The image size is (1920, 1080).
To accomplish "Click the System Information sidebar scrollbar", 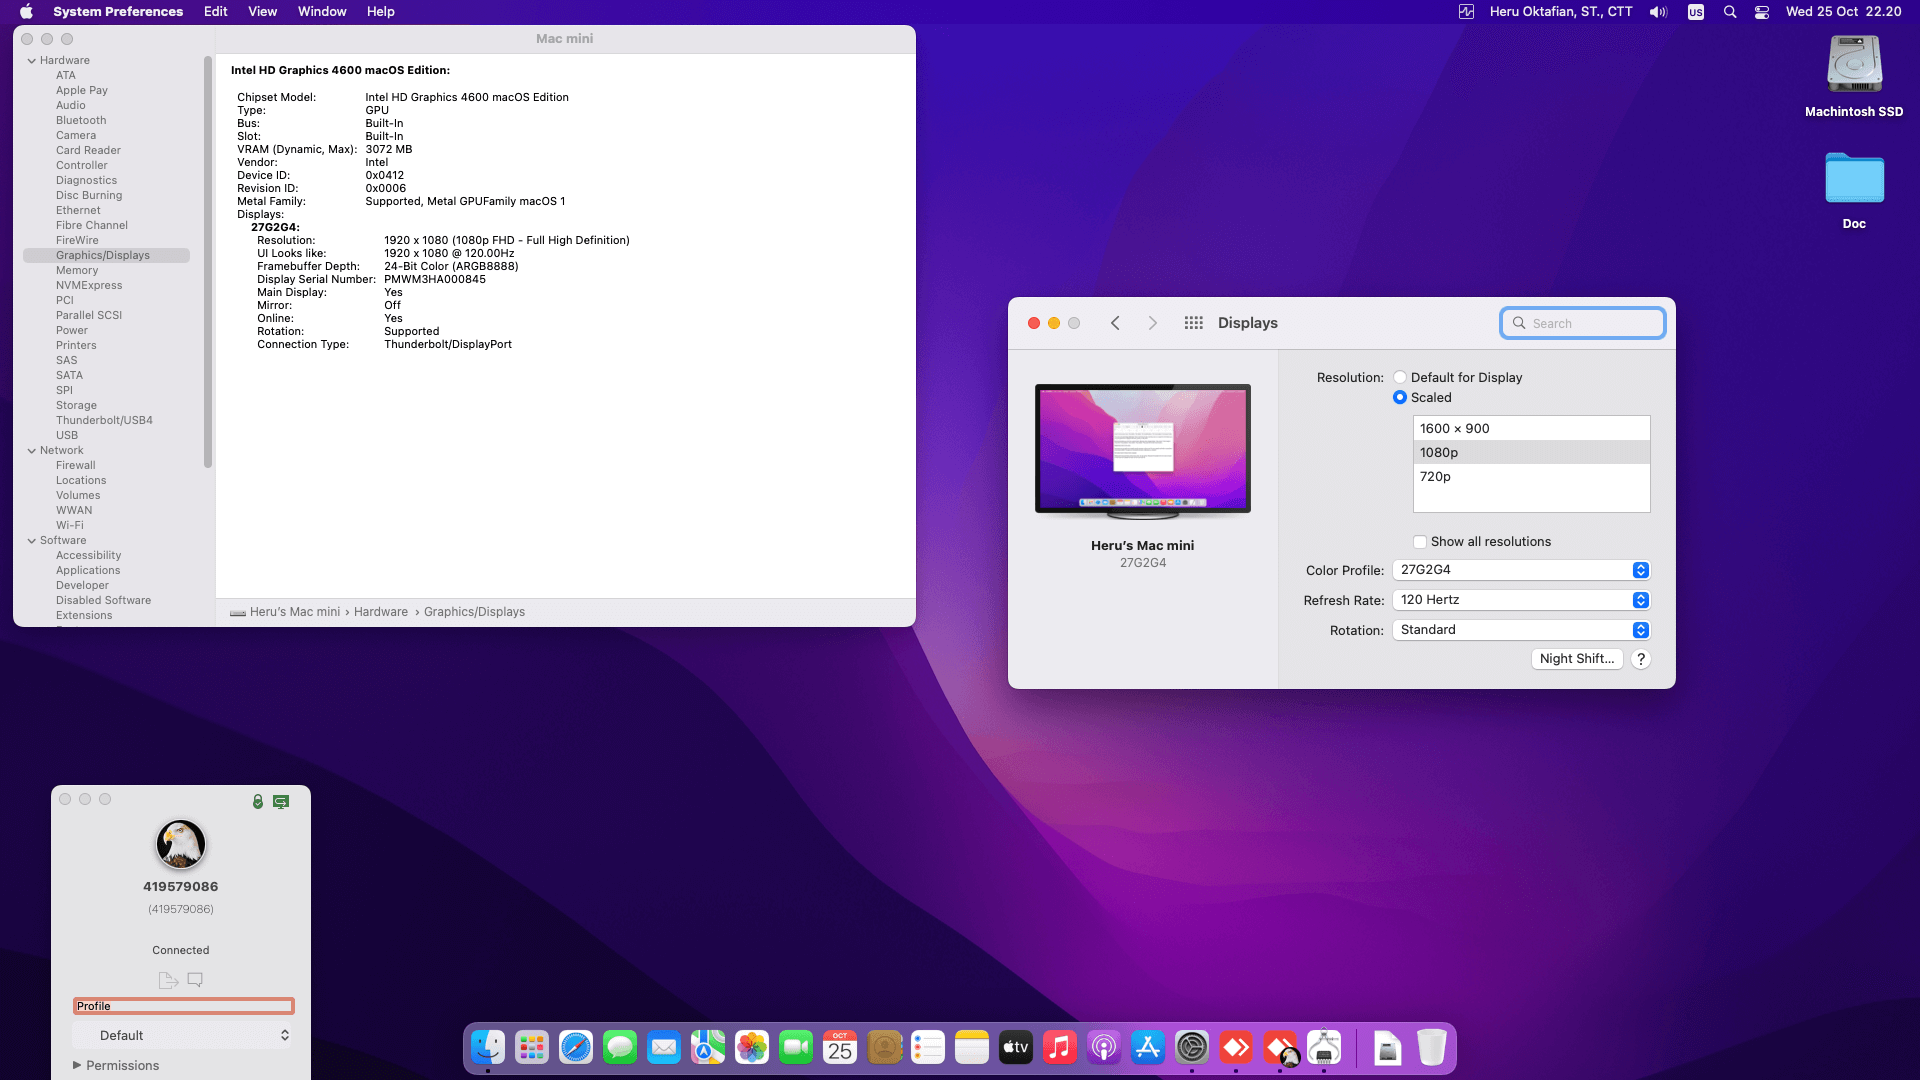I will point(208,262).
